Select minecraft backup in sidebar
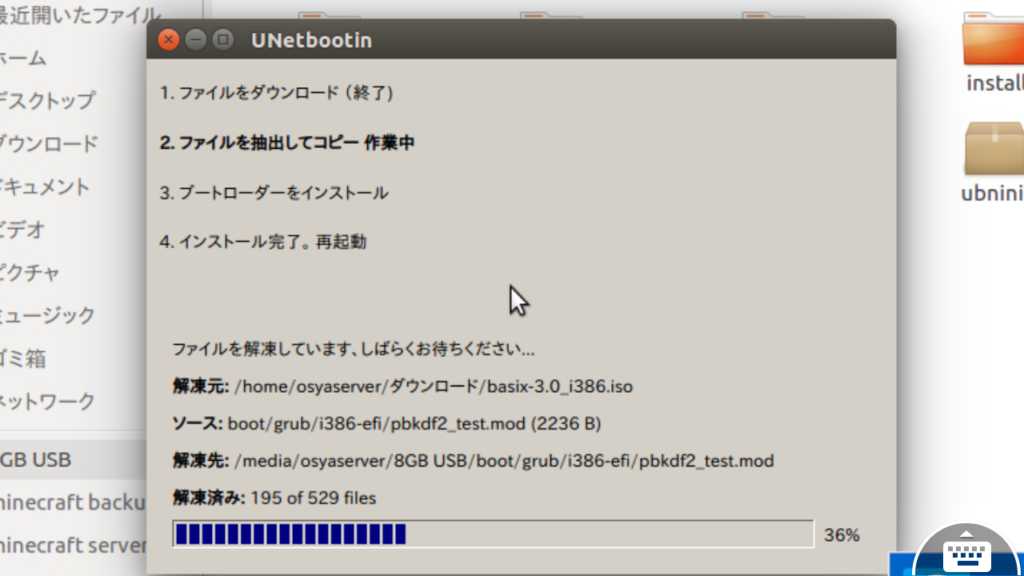Viewport: 1024px width, 576px height. (x=72, y=502)
